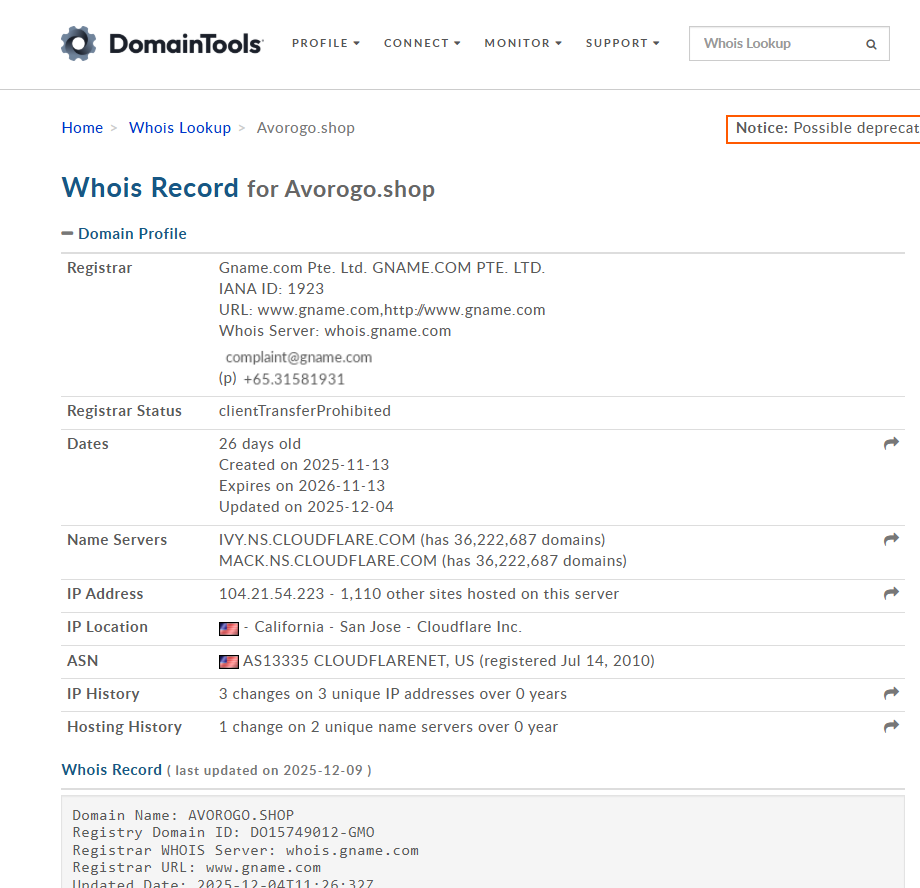Click the arrow icon beside Name Servers
This screenshot has width=920, height=888.
[891, 539]
